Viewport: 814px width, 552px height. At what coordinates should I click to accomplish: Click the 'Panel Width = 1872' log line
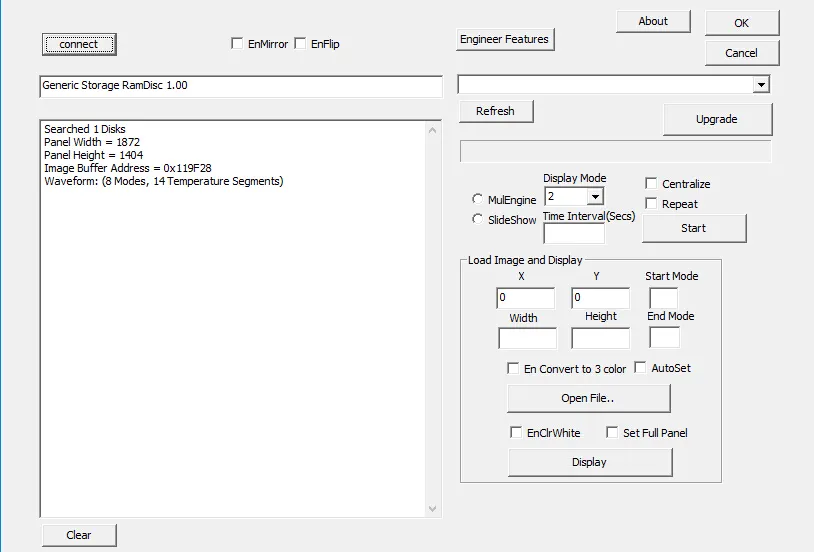[x=92, y=142]
